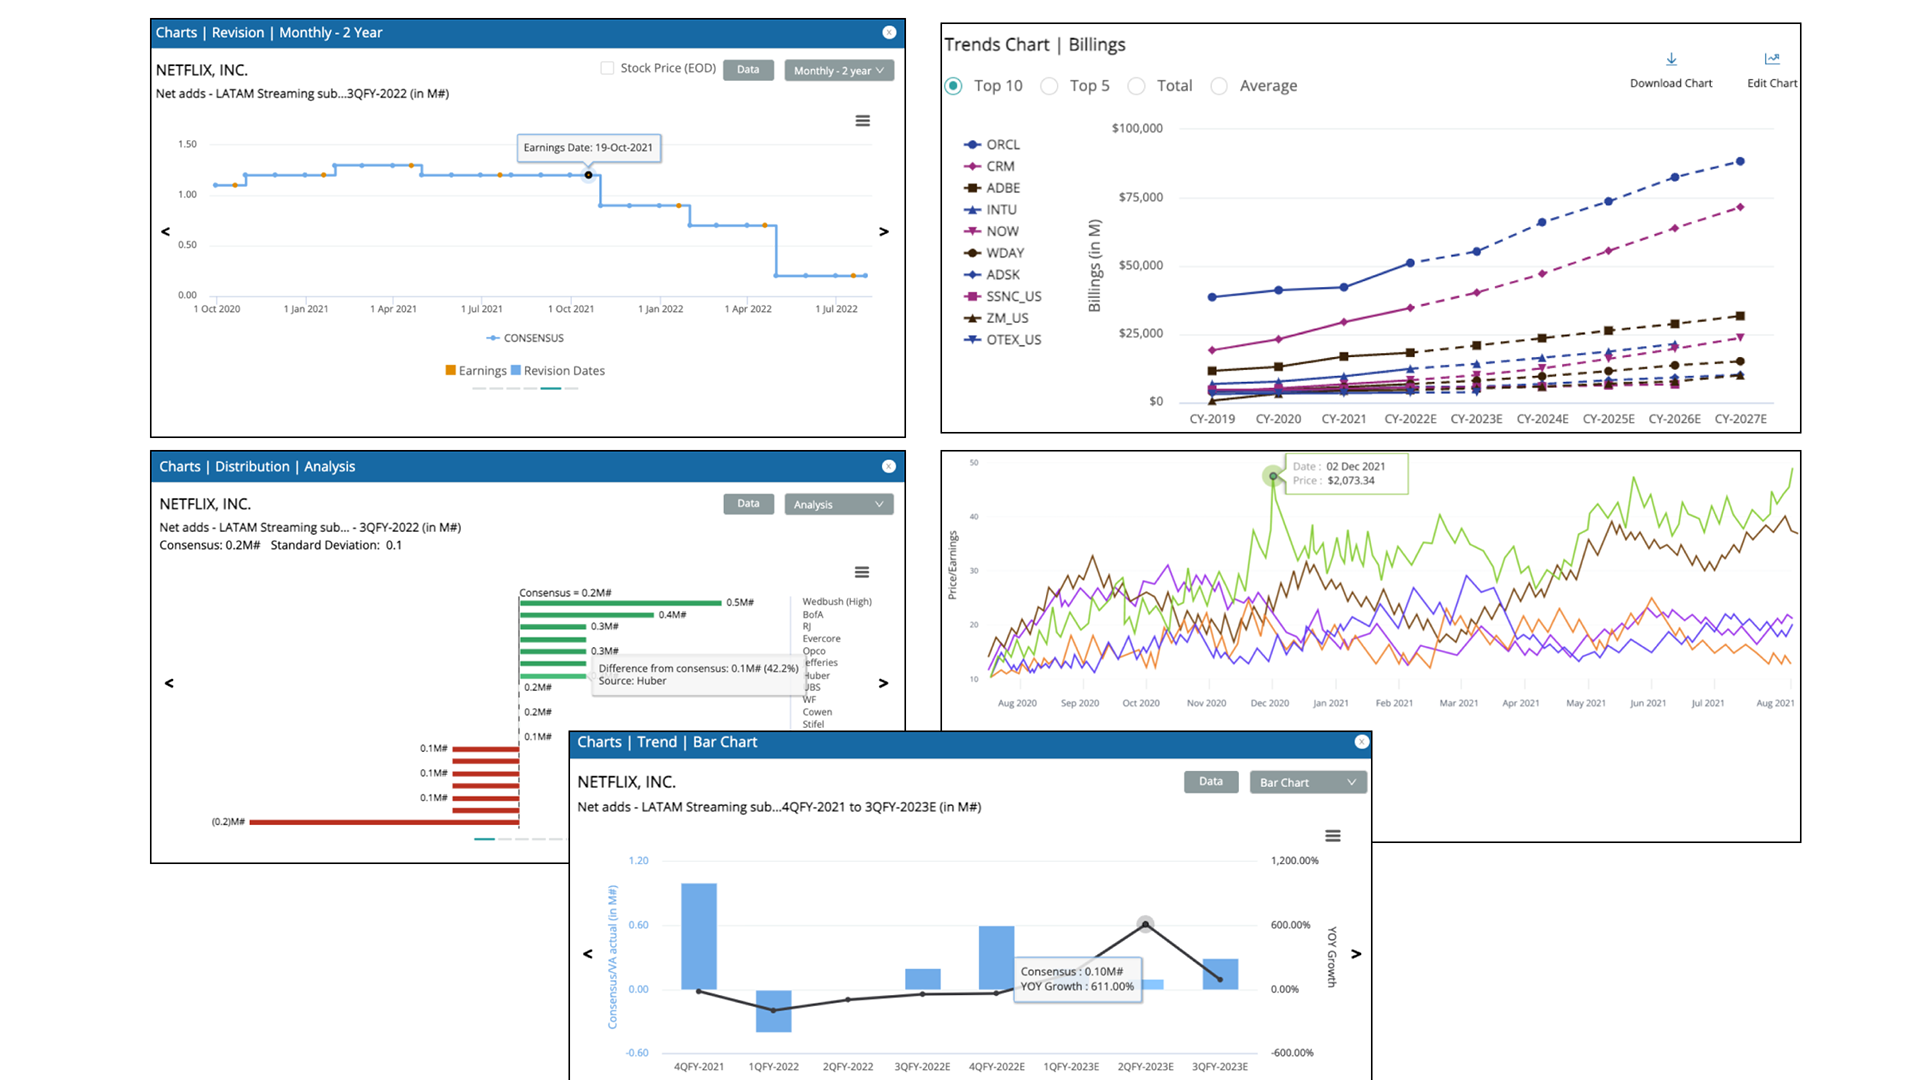The image size is (1920, 1080).
Task: Click ORCL CY-2027E data point
Action: coord(1740,162)
